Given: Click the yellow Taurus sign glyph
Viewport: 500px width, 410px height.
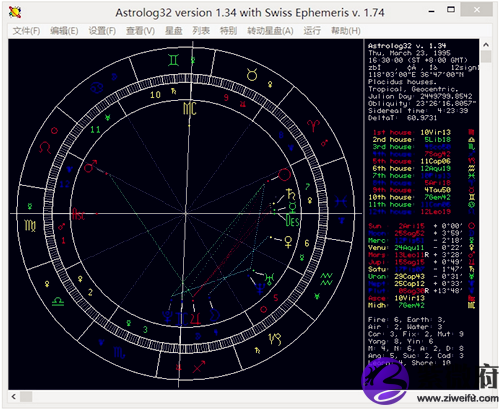Looking at the screenshot, I should (252, 75).
